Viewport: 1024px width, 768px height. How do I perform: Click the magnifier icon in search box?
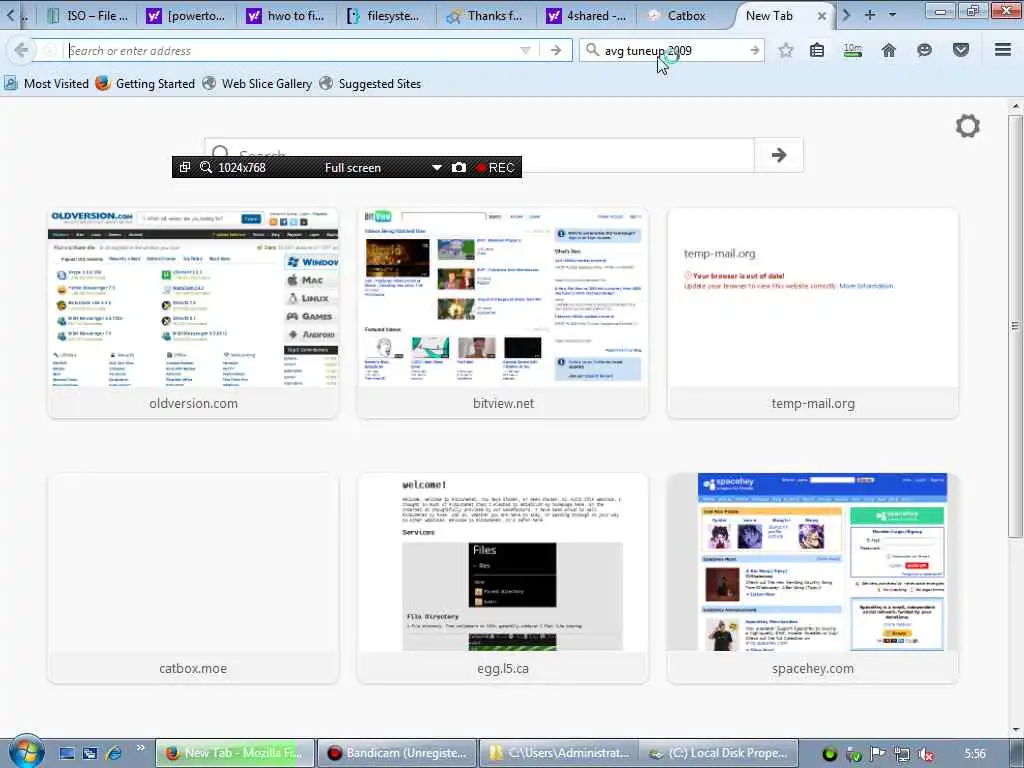point(592,50)
